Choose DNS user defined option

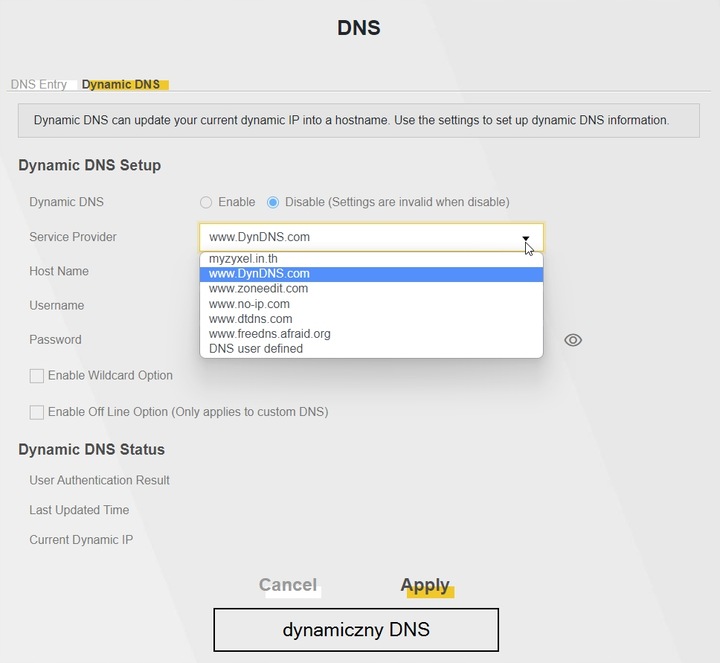255,349
